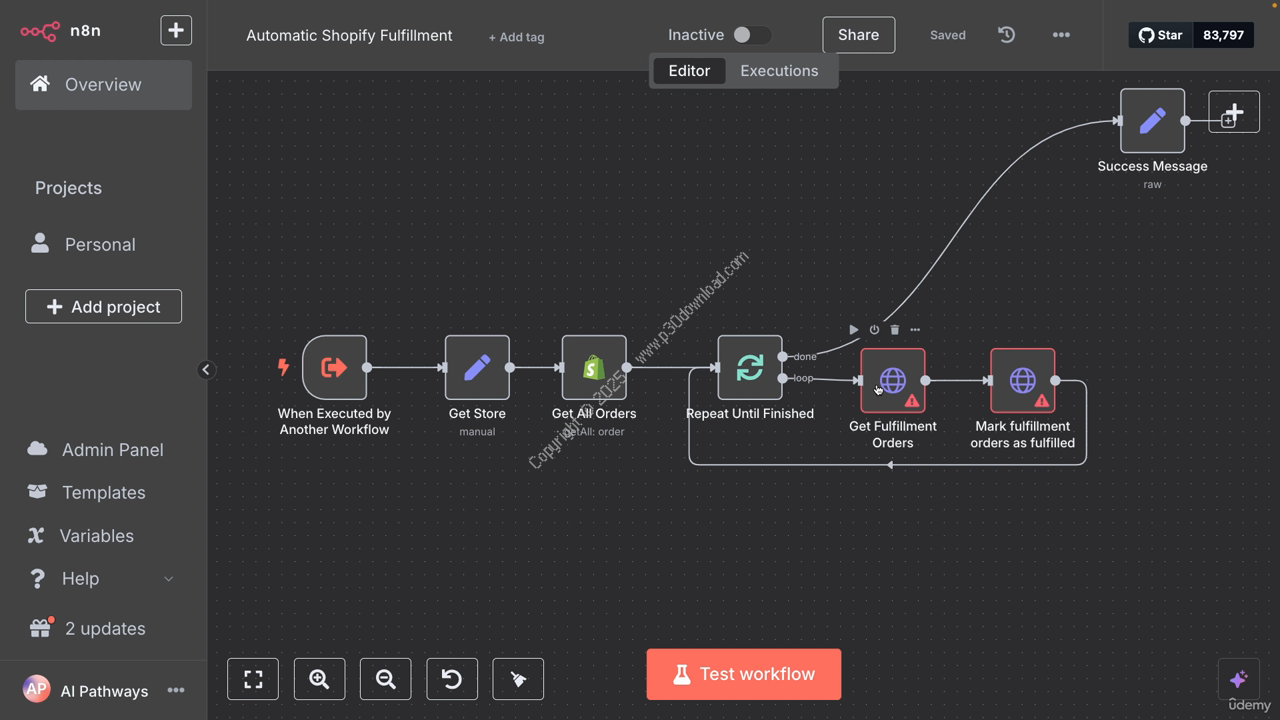Click the zoom out magnifier button
This screenshot has width=1280, height=720.
(x=385, y=679)
